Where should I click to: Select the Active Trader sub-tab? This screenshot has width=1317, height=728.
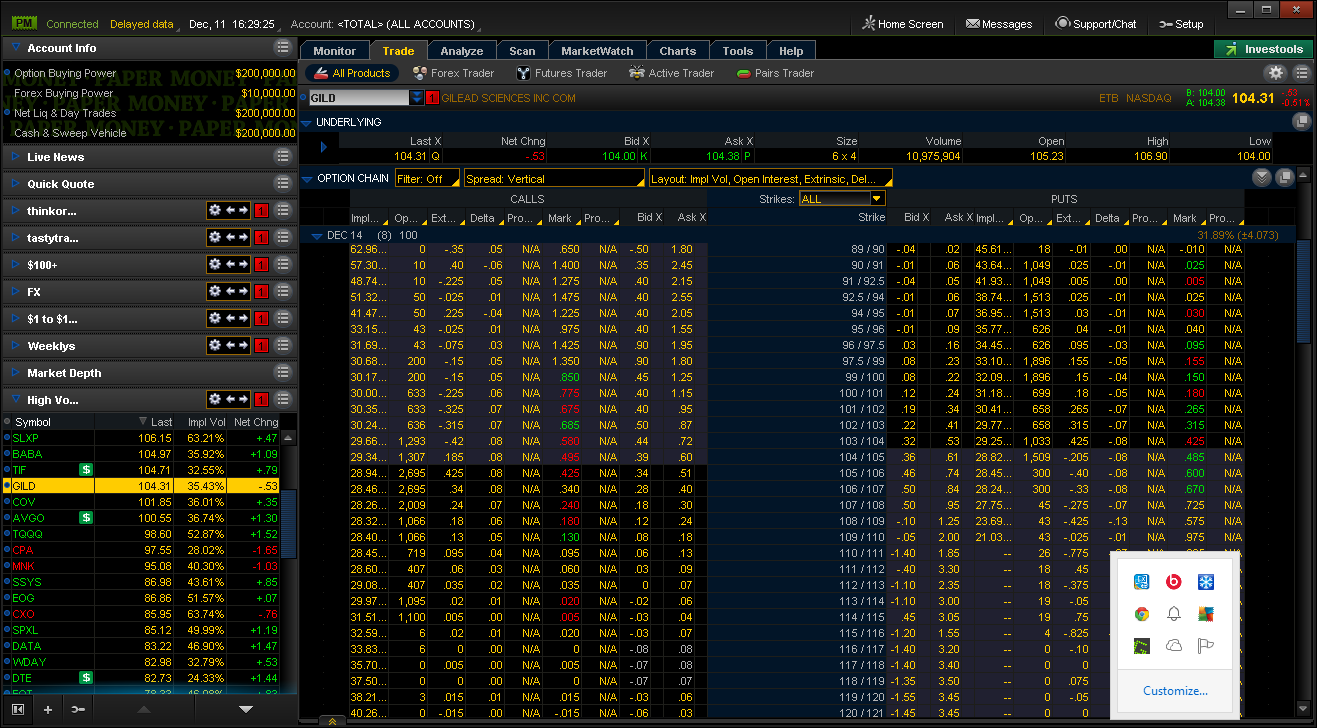pos(672,73)
